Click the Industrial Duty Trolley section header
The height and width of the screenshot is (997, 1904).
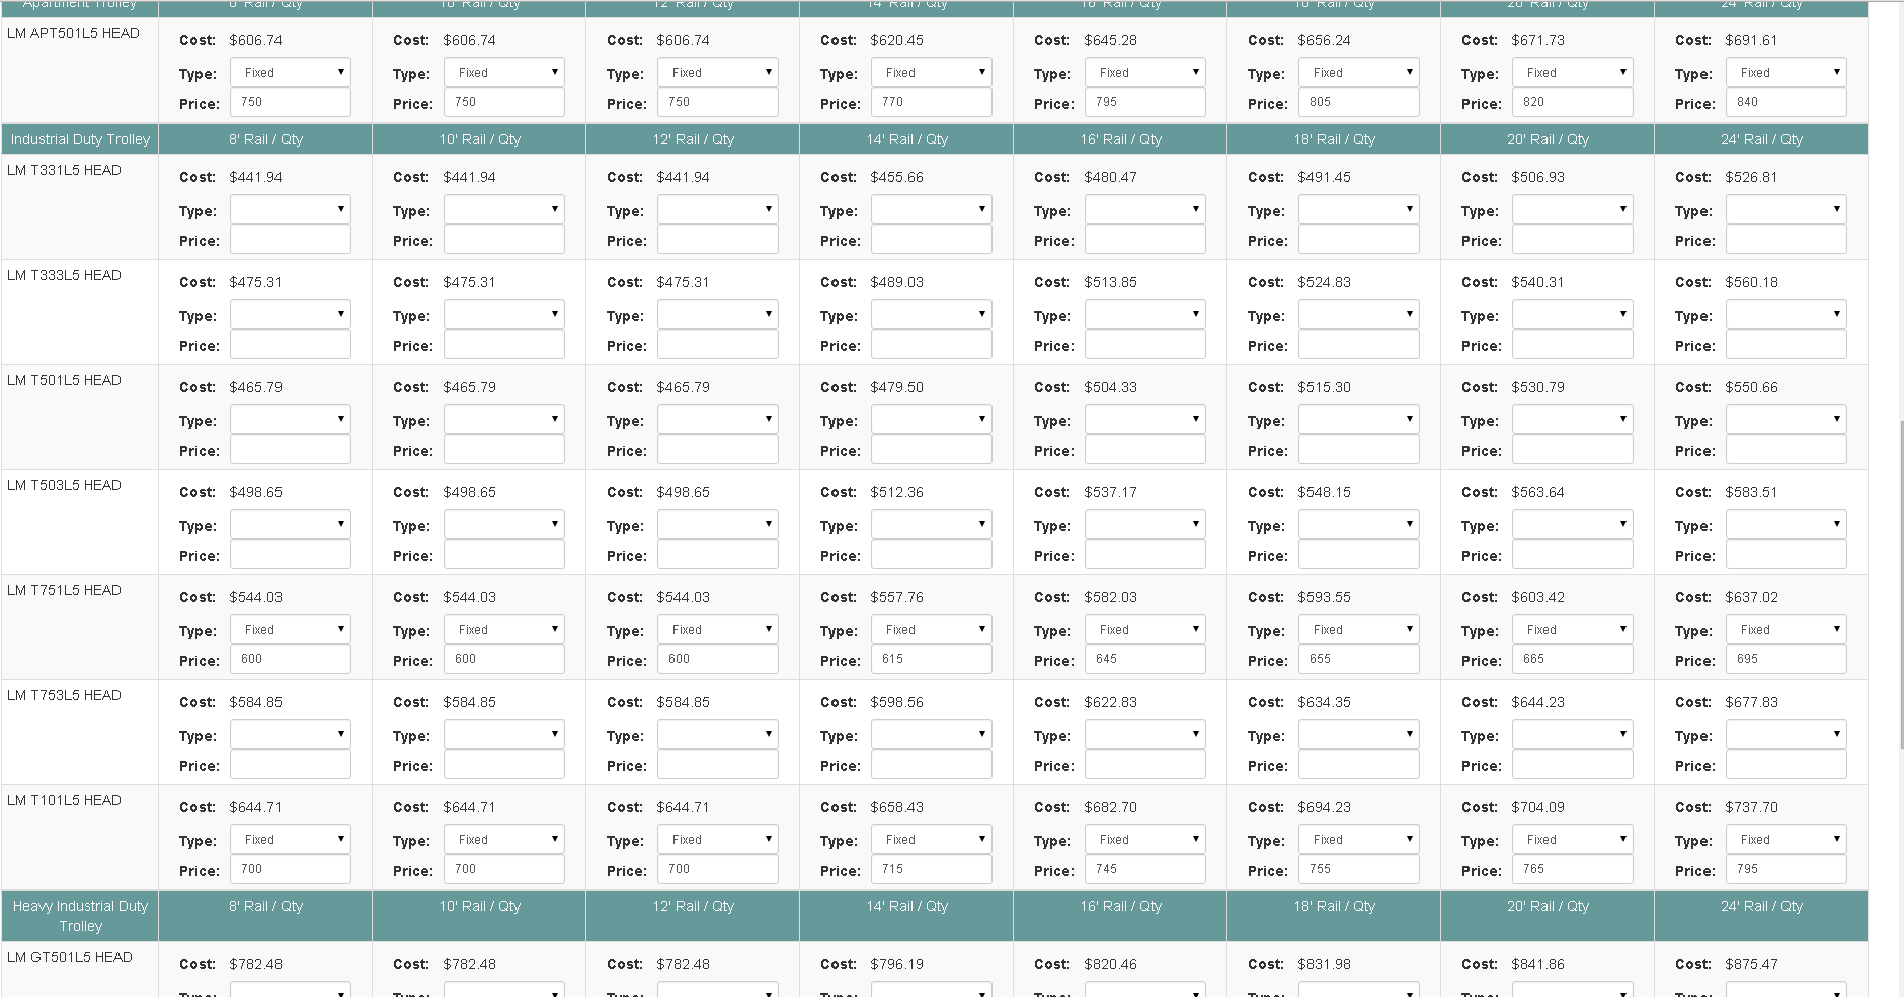pyautogui.click(x=80, y=139)
